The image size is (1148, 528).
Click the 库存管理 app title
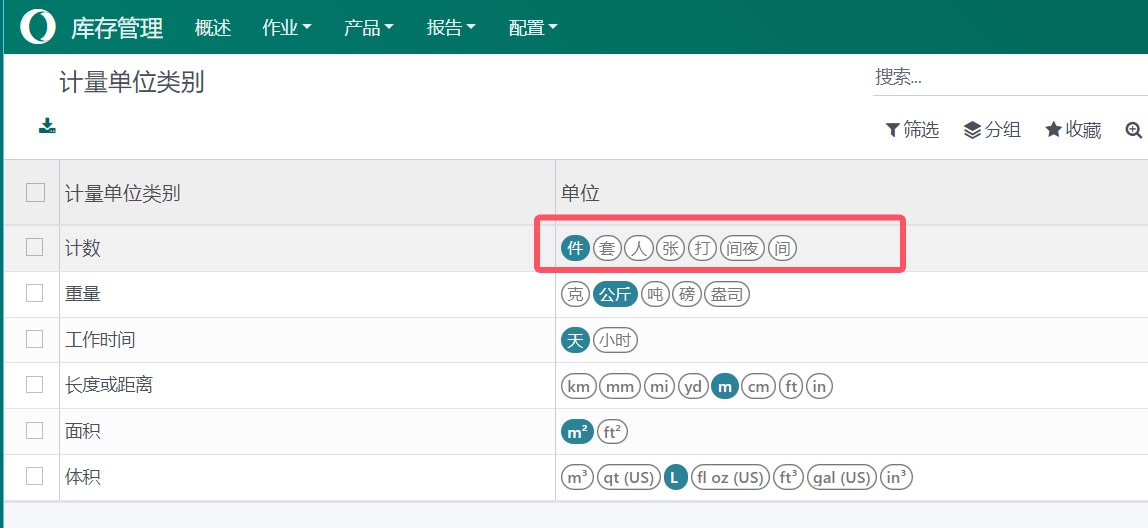117,28
